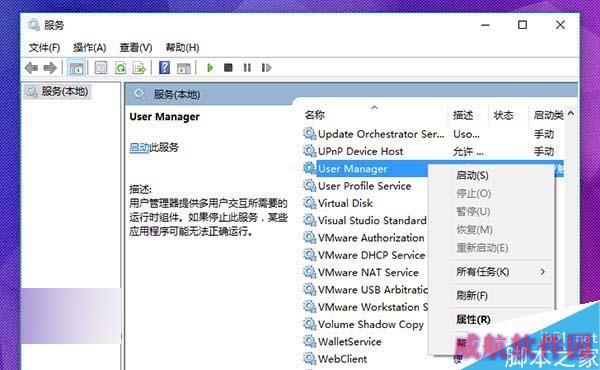Open the 查看(V) menu
600x370 pixels.
[x=136, y=47]
